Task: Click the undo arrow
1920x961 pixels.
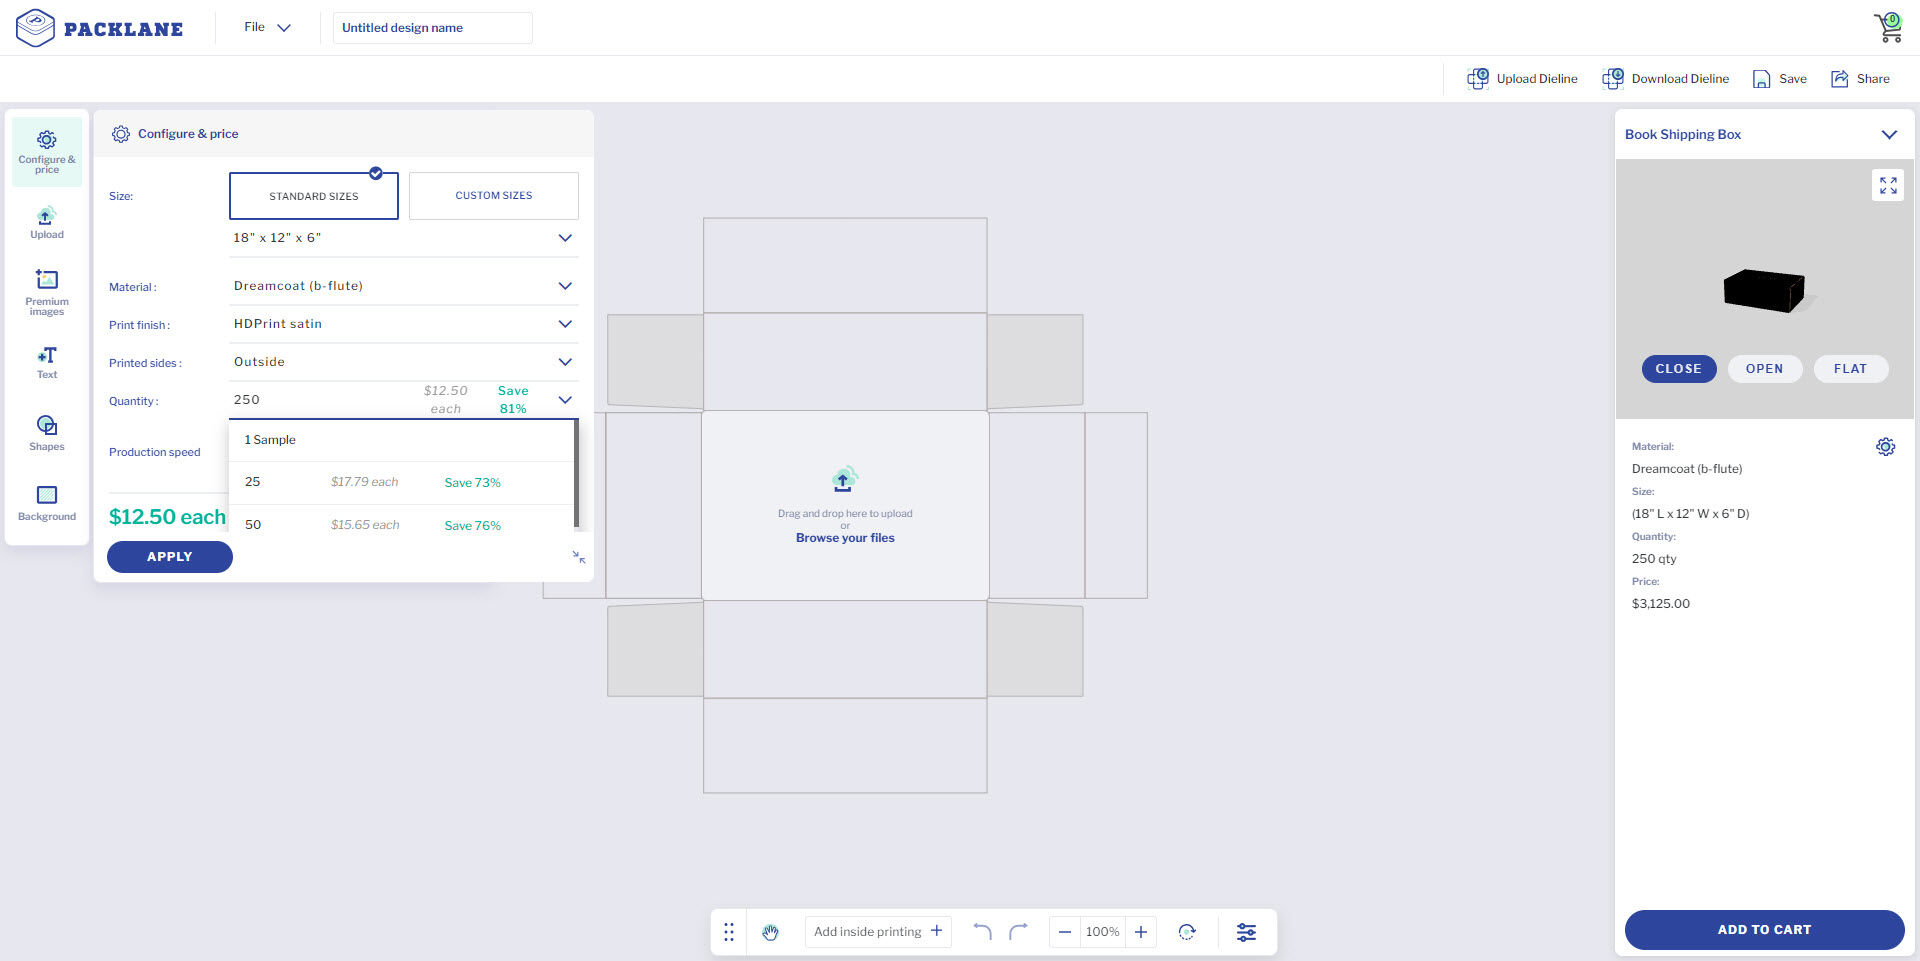Action: (x=982, y=932)
